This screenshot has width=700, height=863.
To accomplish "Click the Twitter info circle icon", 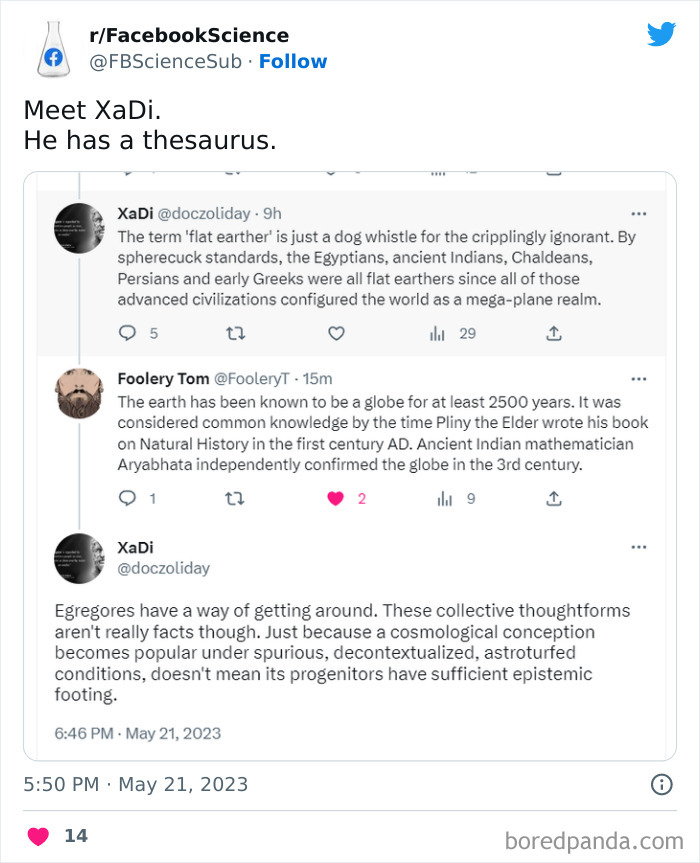I will 661,785.
